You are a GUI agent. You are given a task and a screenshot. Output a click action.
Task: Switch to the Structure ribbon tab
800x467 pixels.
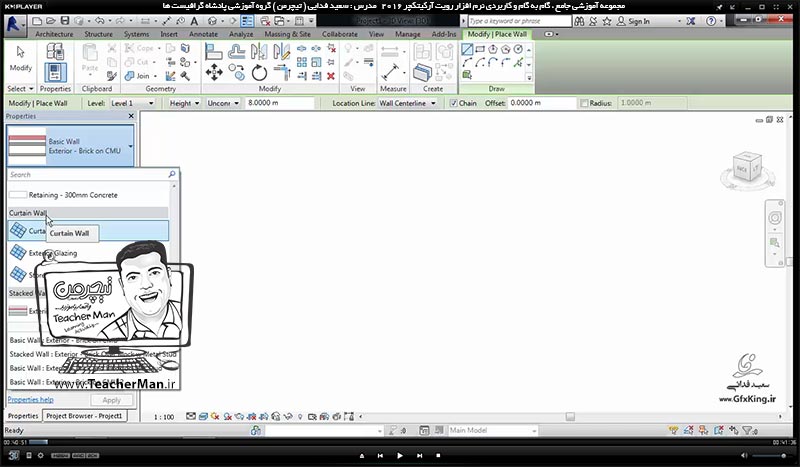click(x=98, y=34)
